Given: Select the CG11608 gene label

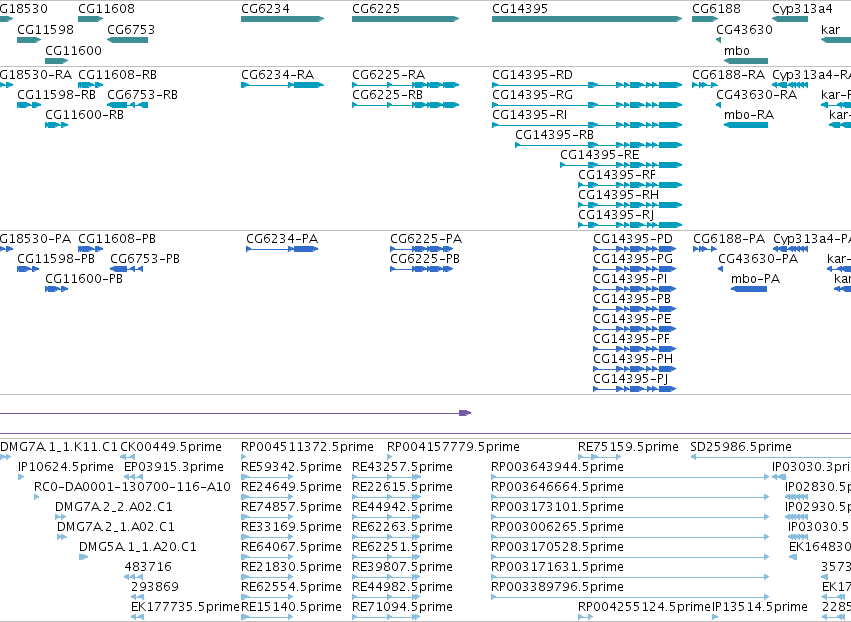Looking at the screenshot, I should [x=106, y=9].
